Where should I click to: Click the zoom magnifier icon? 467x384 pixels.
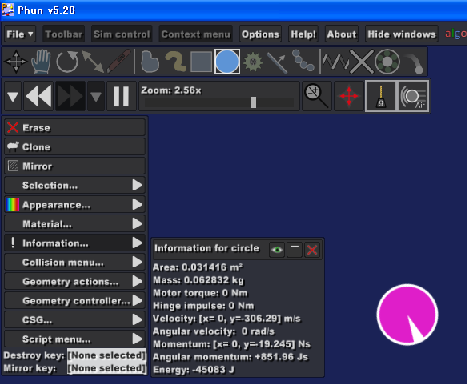coord(317,96)
